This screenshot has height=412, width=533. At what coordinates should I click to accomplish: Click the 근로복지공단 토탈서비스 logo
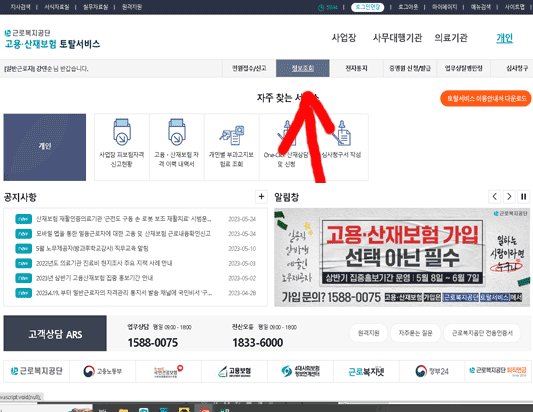(x=52, y=39)
